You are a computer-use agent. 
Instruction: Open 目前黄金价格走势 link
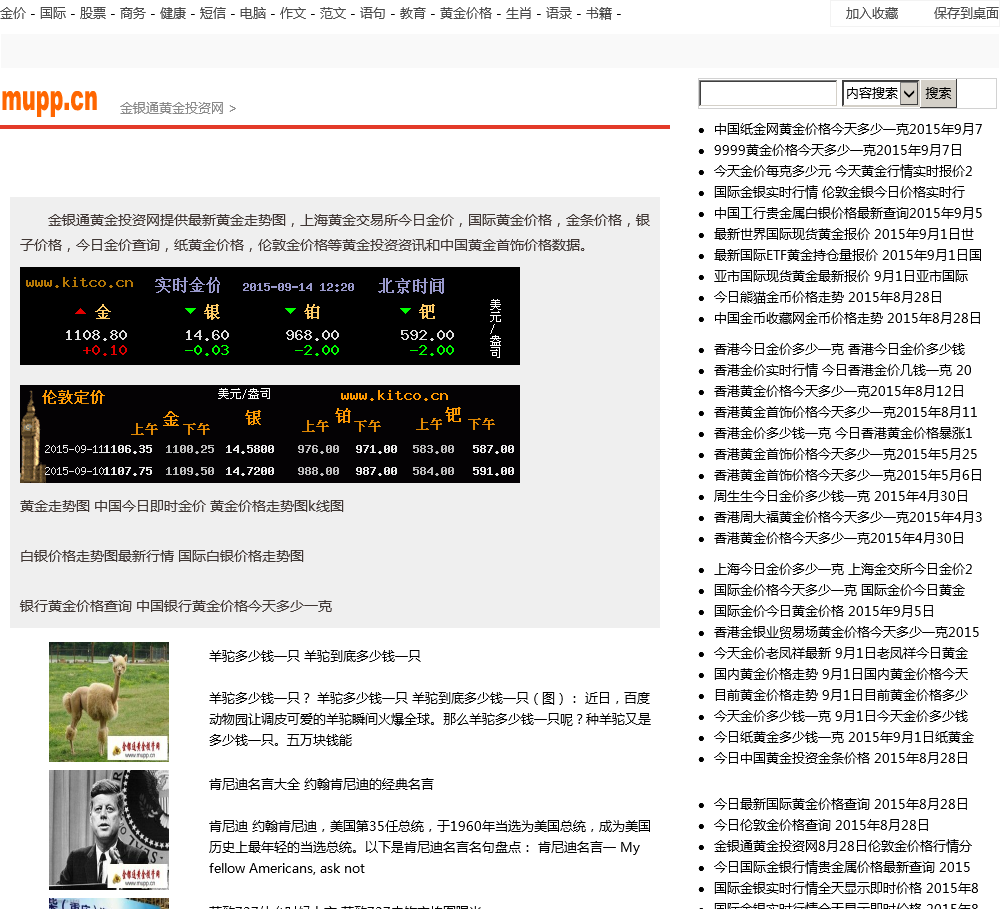point(841,695)
